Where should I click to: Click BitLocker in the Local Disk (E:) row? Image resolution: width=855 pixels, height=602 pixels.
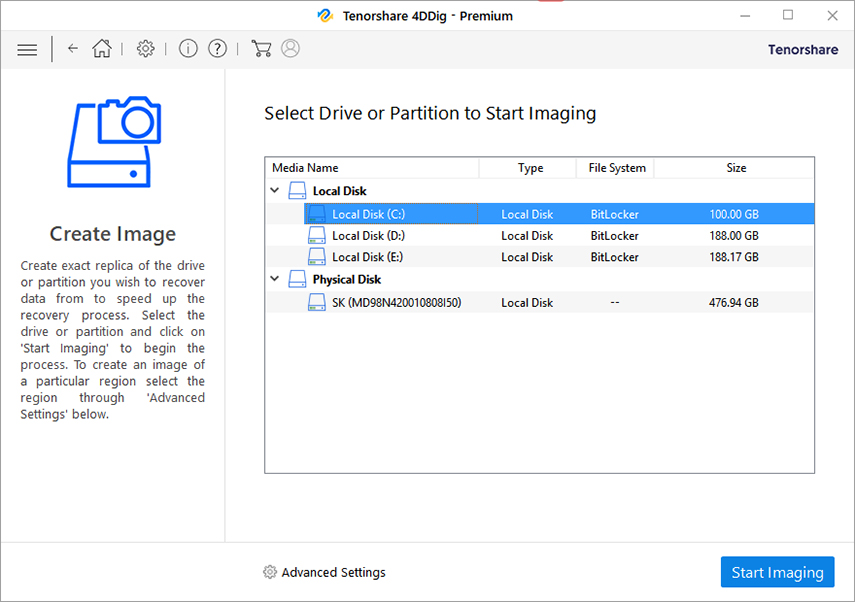tap(615, 257)
